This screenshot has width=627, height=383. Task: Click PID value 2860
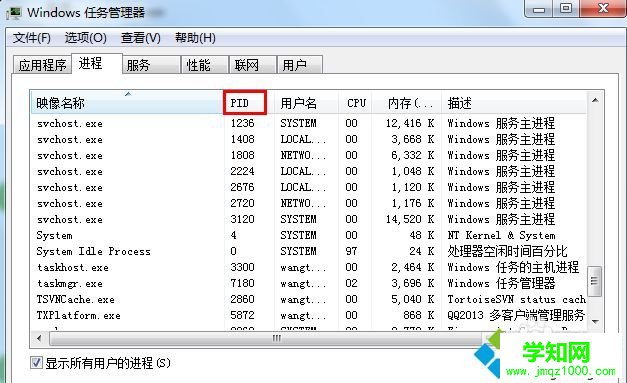pyautogui.click(x=242, y=299)
